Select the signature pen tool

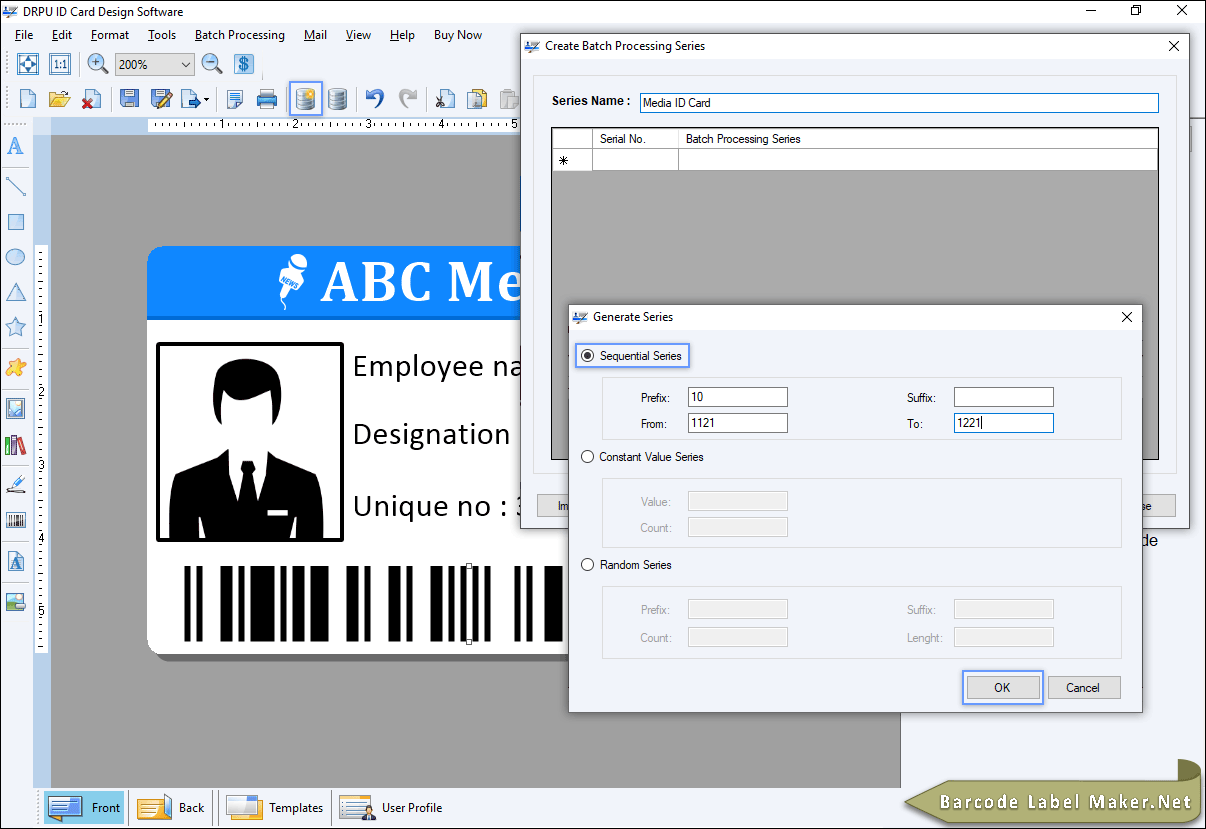16,484
